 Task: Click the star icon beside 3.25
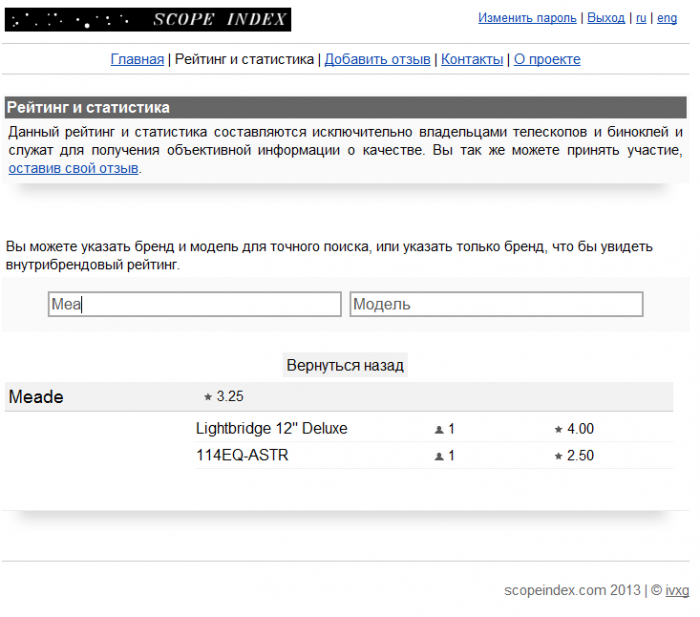tap(208, 397)
